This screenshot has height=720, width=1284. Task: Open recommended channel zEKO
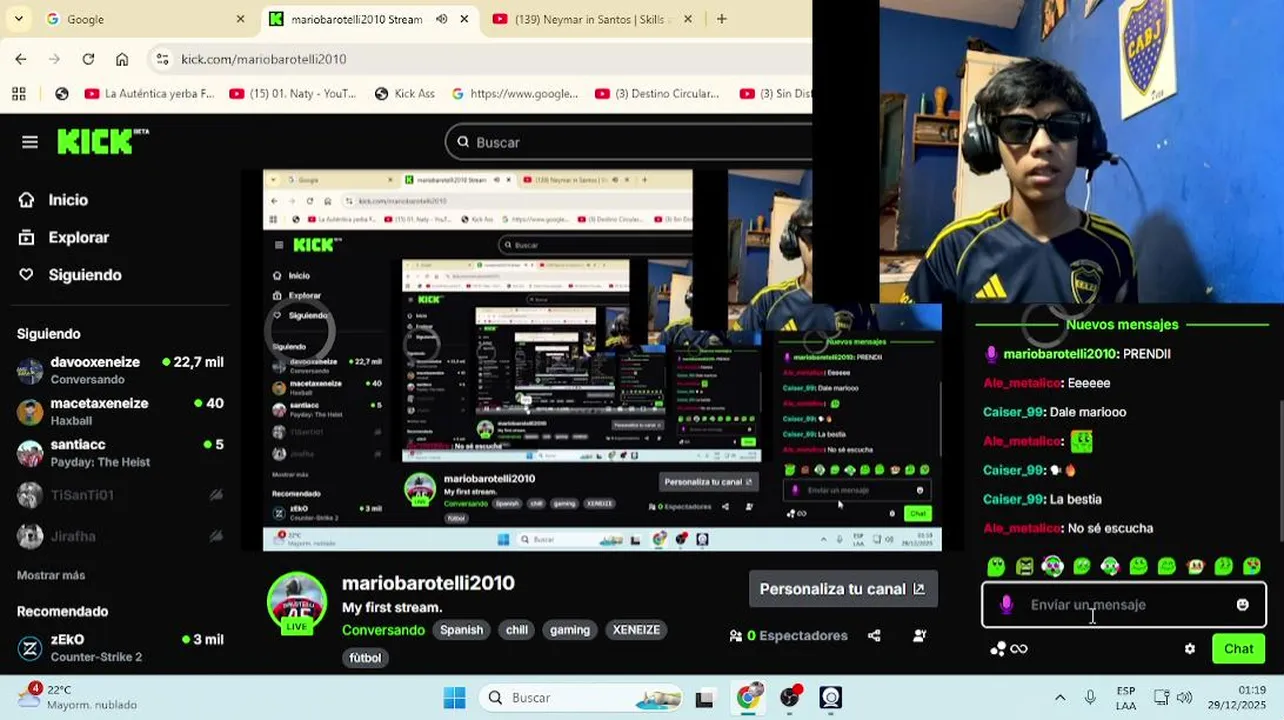[x=120, y=647]
